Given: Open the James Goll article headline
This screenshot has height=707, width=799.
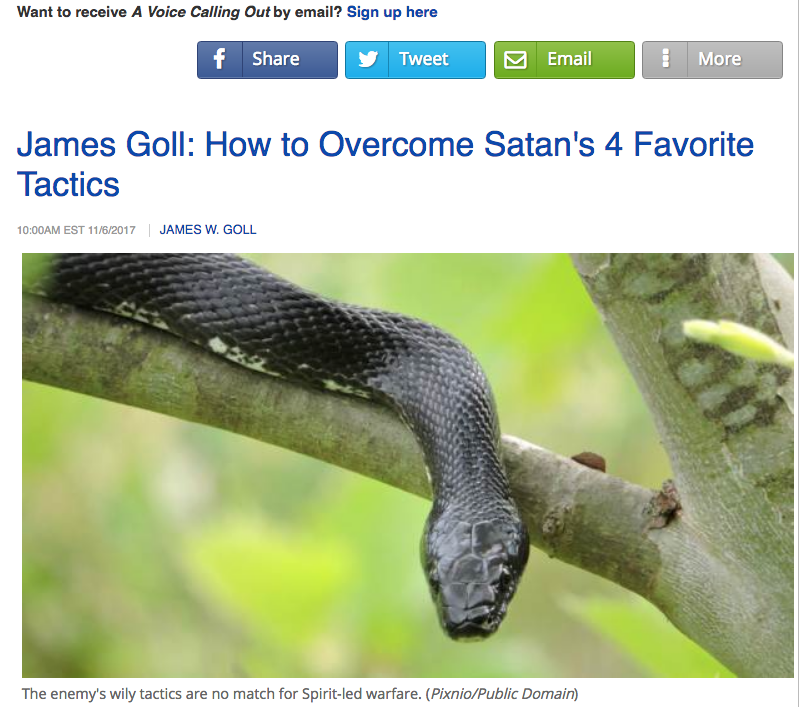Looking at the screenshot, I should point(385,164).
